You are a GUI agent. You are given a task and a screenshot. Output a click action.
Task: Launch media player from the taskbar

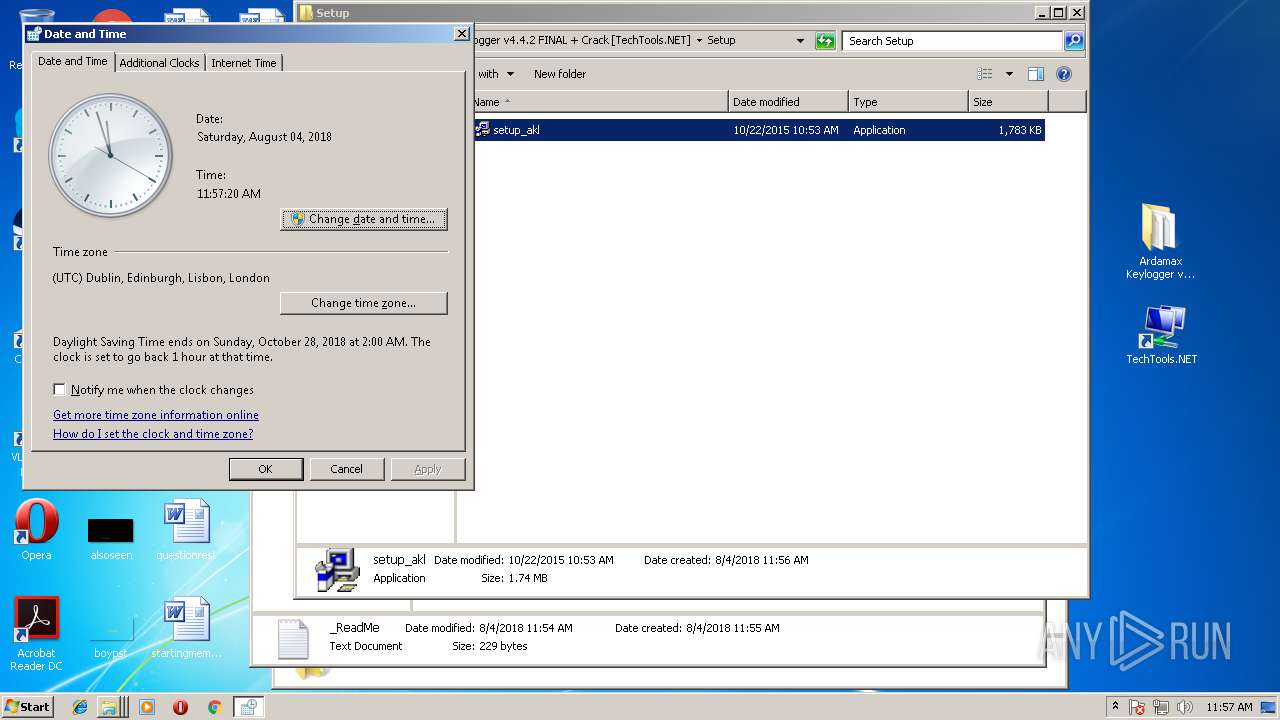(x=147, y=707)
